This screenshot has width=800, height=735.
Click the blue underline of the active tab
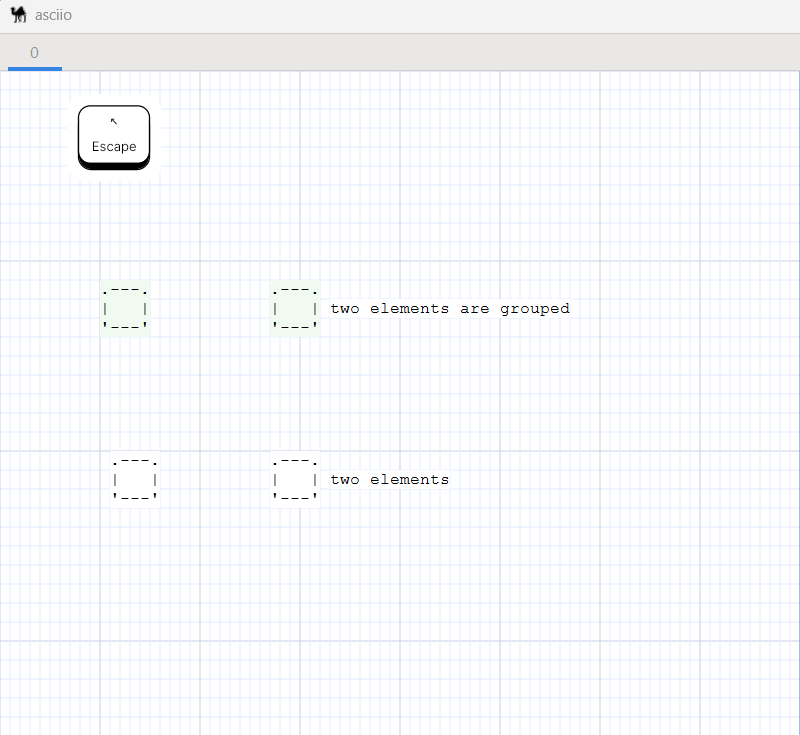pyautogui.click(x=35, y=67)
